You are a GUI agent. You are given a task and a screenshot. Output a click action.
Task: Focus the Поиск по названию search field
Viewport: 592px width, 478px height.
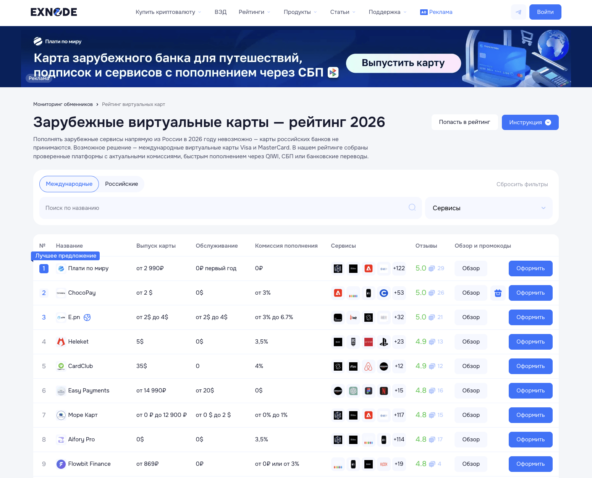[230, 208]
